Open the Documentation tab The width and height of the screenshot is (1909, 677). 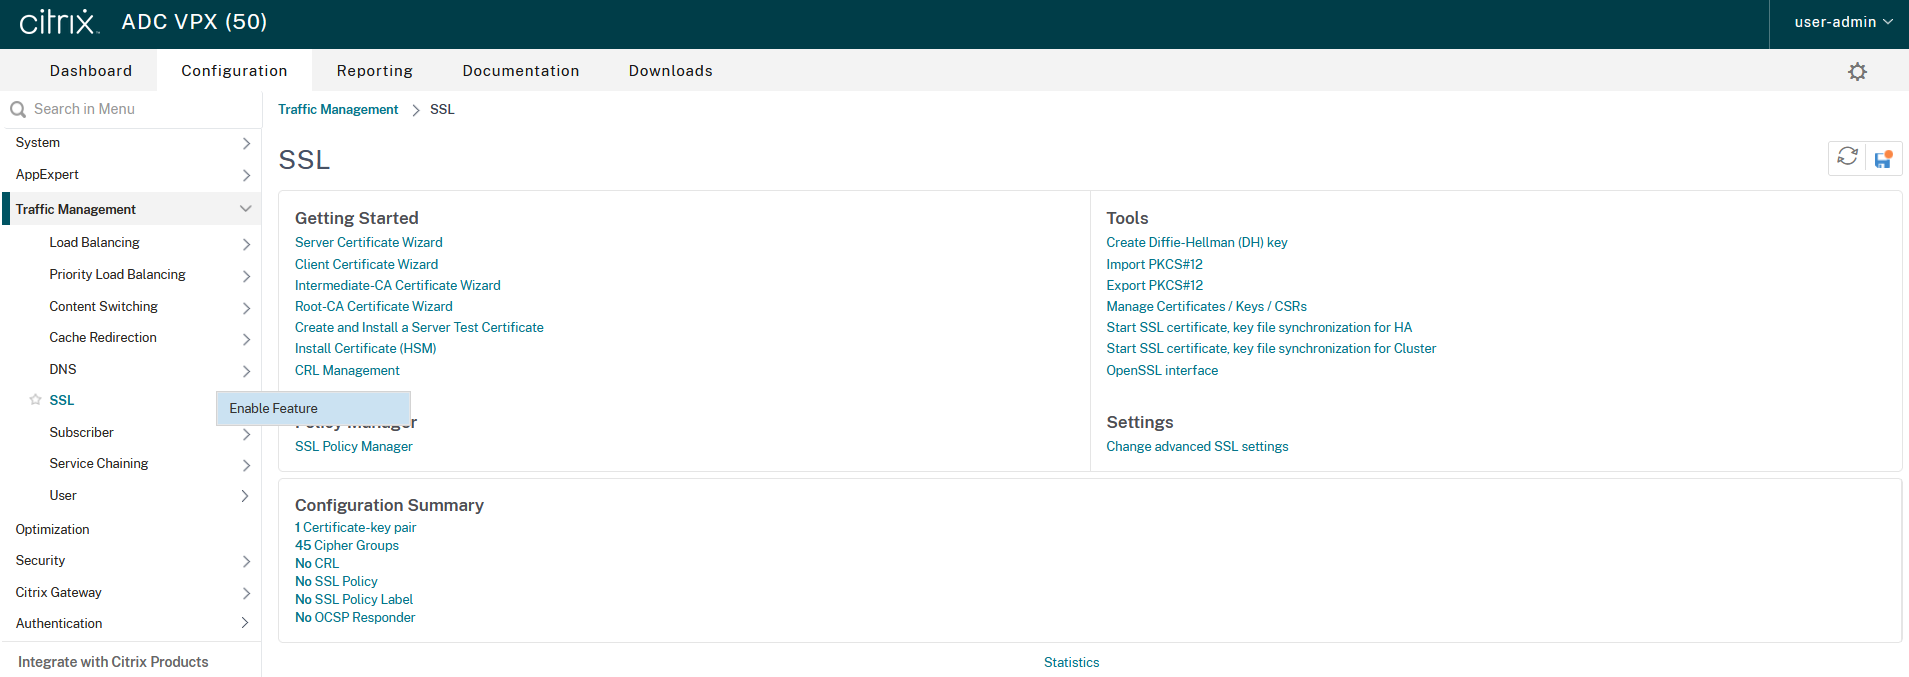tap(521, 71)
